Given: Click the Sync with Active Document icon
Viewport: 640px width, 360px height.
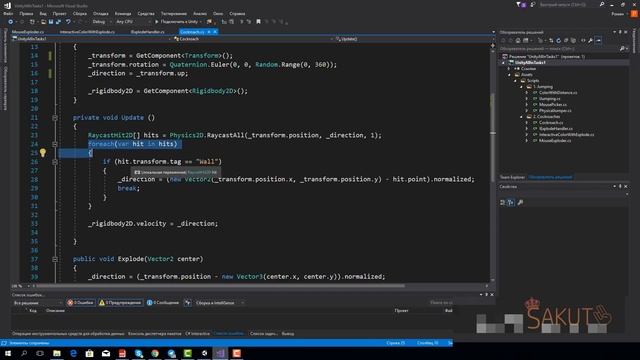Looking at the screenshot, I should (x=551, y=40).
